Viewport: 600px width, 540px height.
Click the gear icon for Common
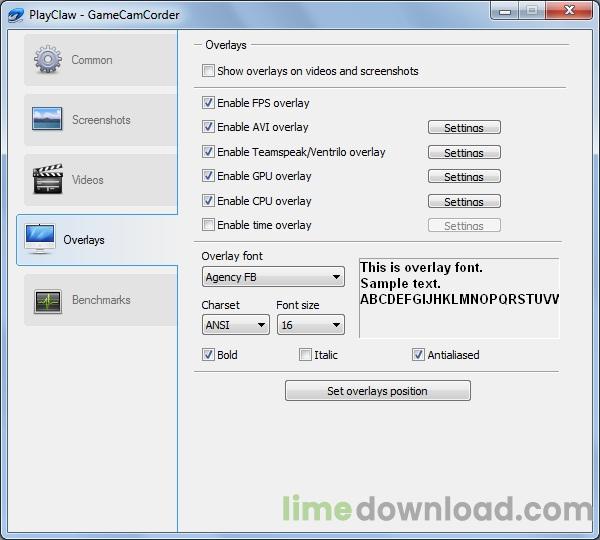coord(48,59)
